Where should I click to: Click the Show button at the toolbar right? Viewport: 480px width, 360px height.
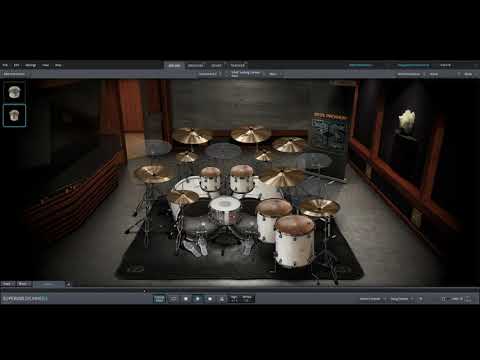point(434,74)
